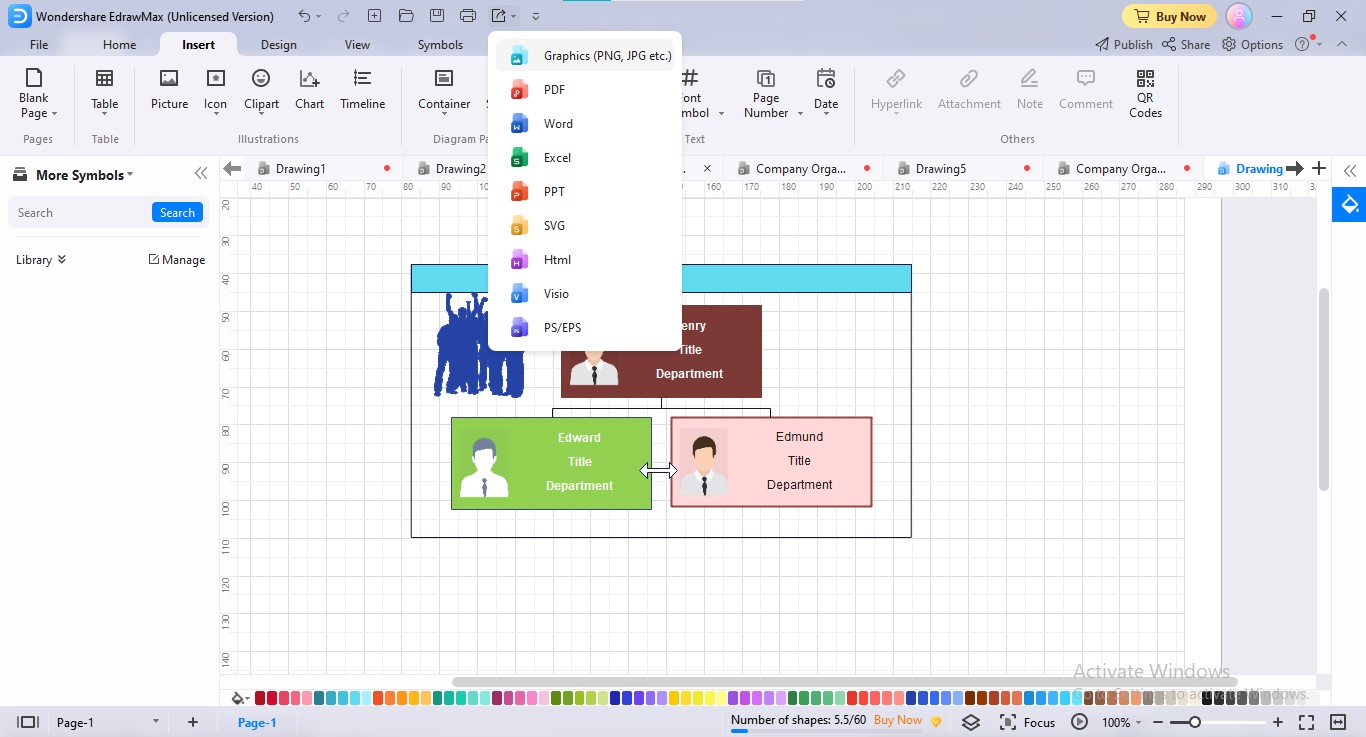
Task: Click the blue Search button
Action: [x=177, y=213]
